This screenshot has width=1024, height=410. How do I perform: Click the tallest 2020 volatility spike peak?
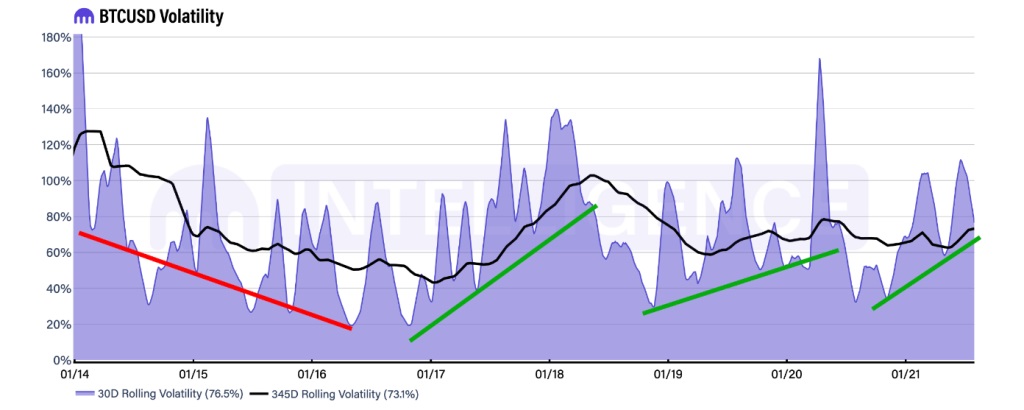819,60
